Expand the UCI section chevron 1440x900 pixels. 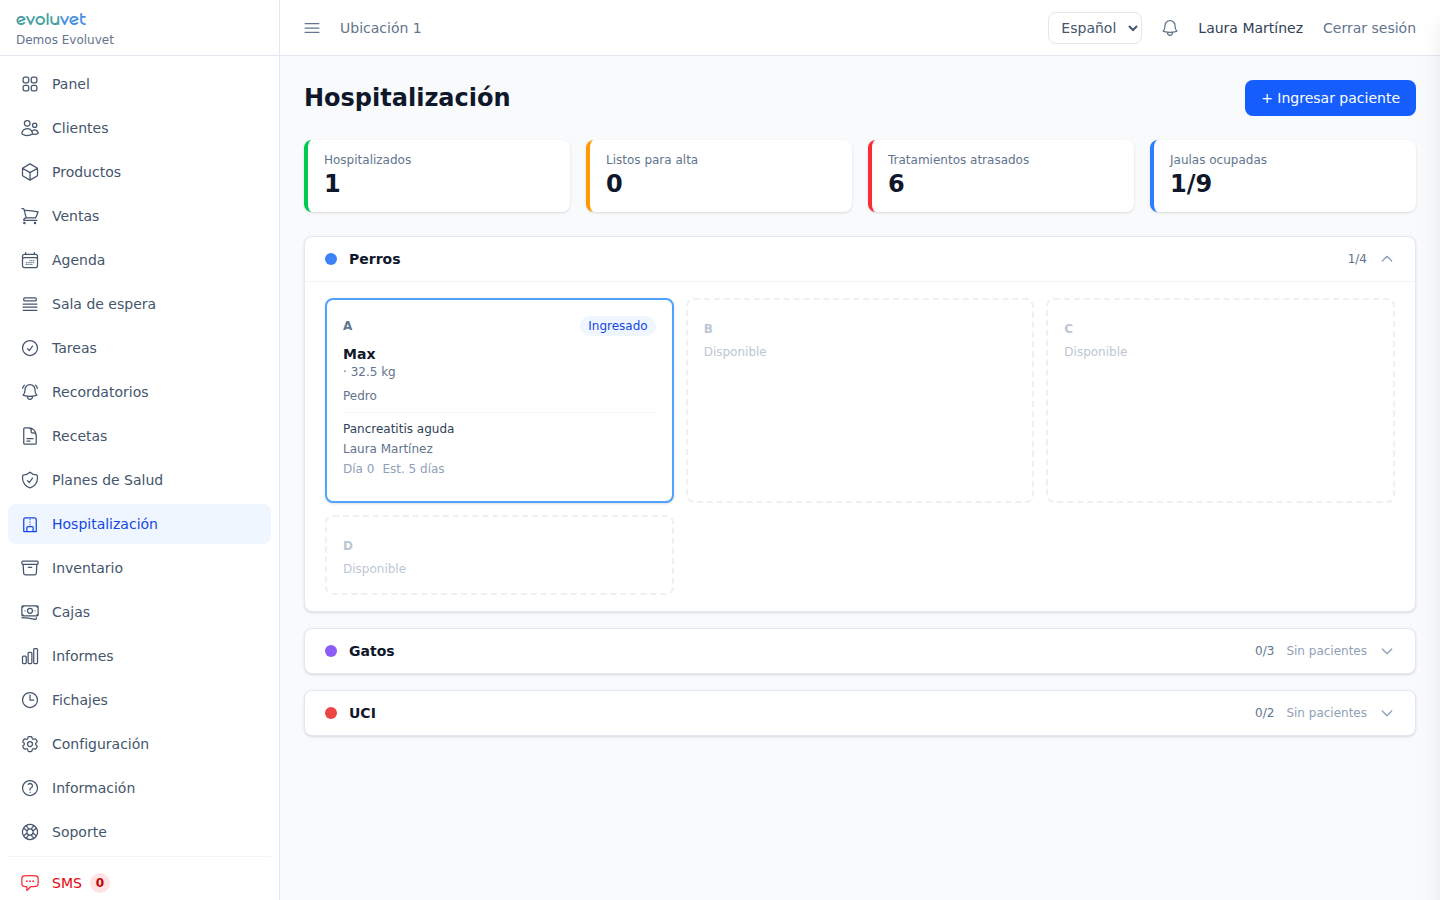click(1387, 713)
